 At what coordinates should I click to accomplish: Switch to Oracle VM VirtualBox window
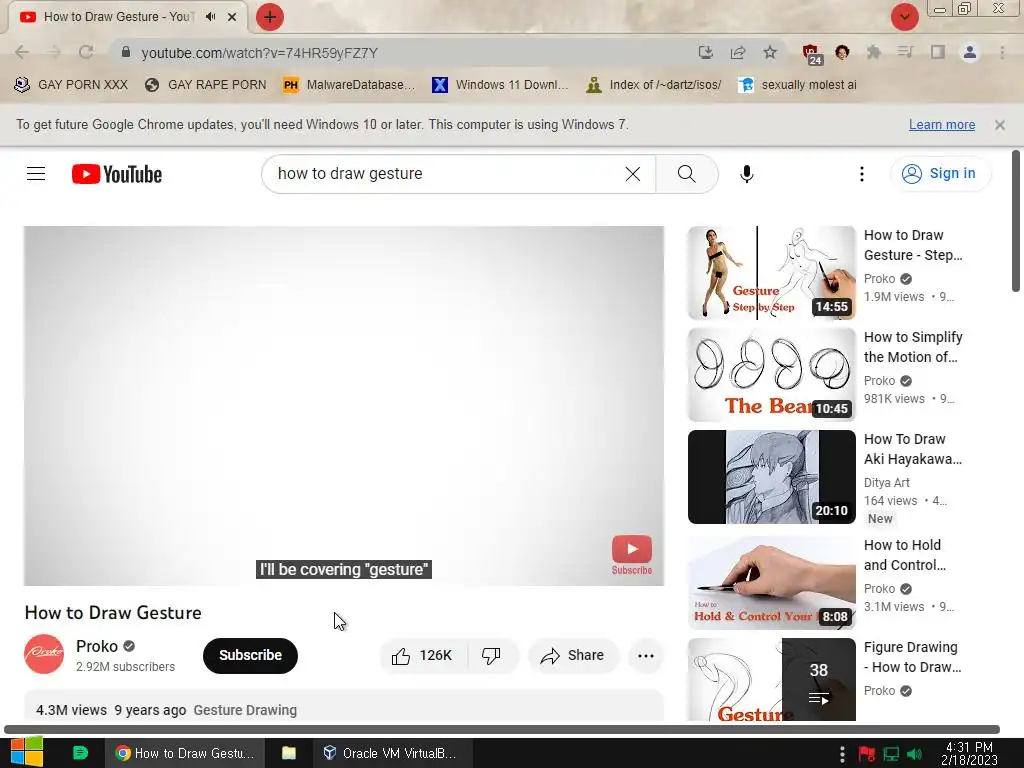[390, 753]
